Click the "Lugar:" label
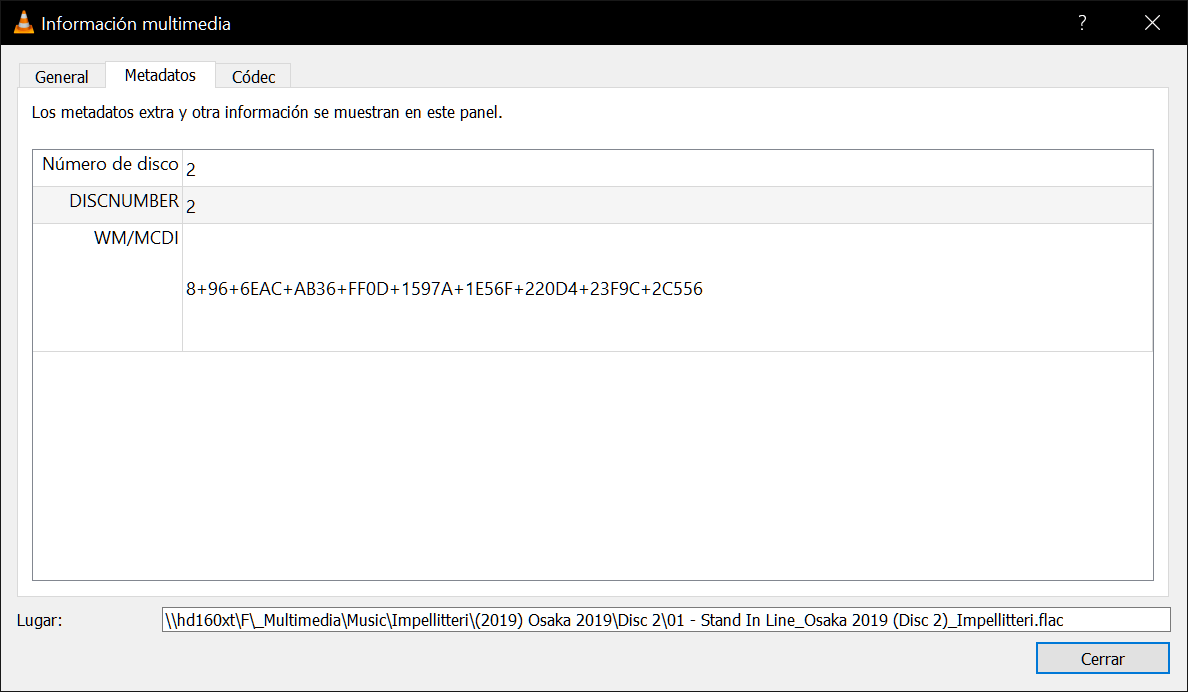Screen dimensions: 1188x692 point(40,620)
